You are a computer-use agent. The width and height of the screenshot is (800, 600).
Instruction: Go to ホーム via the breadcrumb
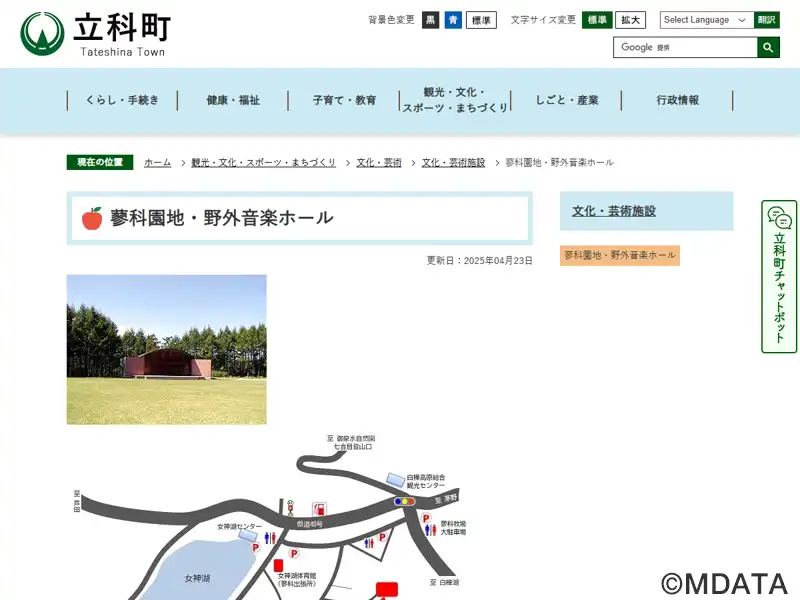(x=157, y=162)
